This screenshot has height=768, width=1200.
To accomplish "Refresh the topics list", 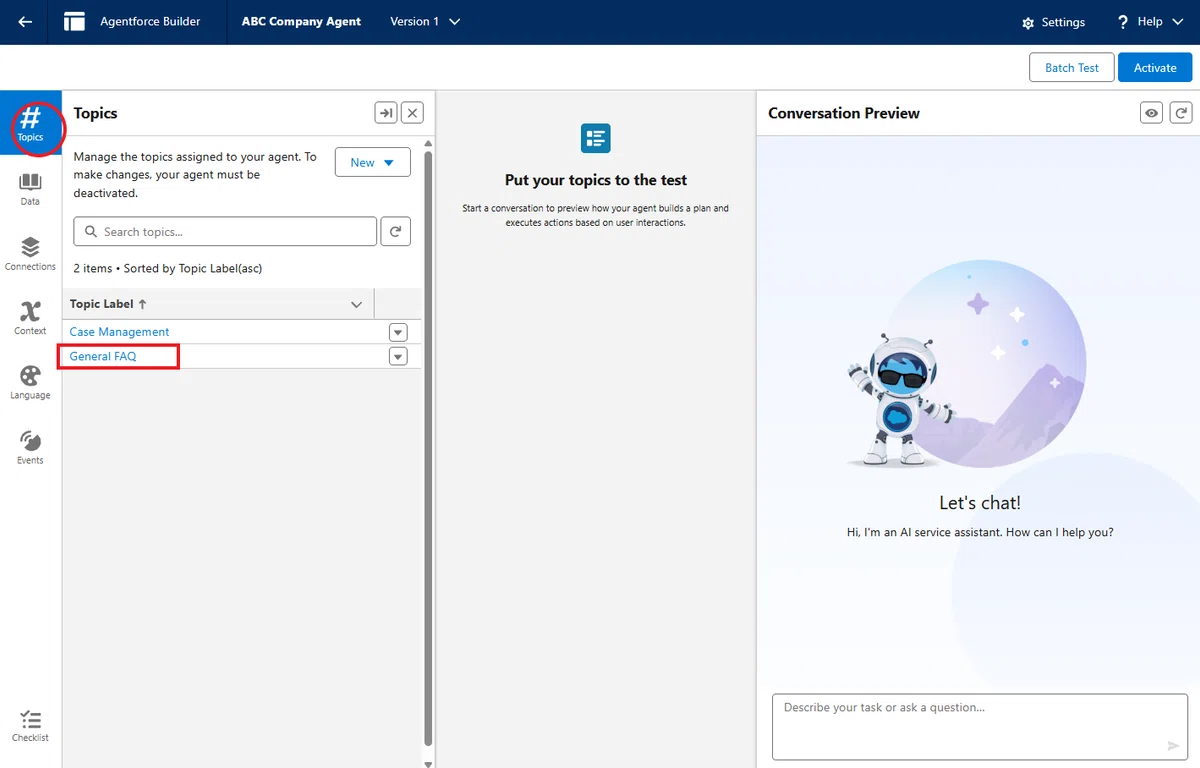I will coord(396,231).
